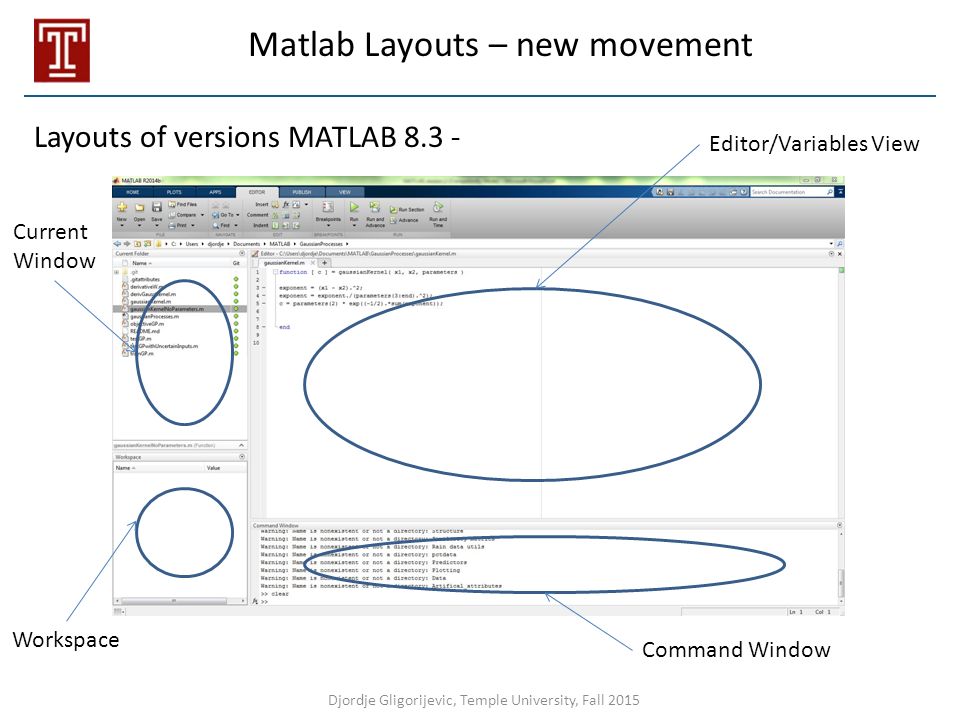Viewport: 960px width, 720px height.
Task: Click the Help question mark icon
Action: coord(744,192)
